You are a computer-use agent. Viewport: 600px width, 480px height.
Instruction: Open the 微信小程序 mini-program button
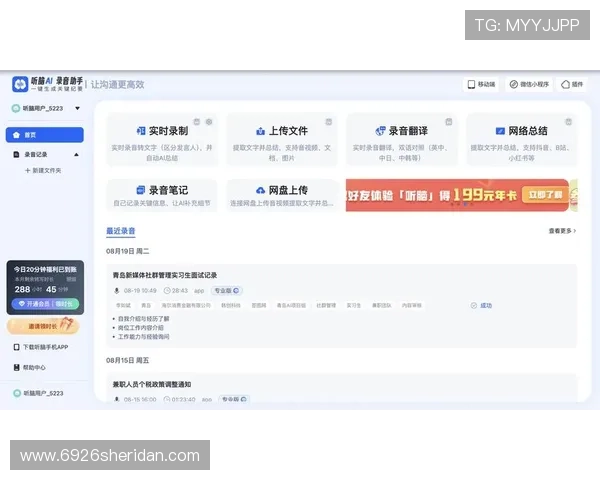[529, 84]
